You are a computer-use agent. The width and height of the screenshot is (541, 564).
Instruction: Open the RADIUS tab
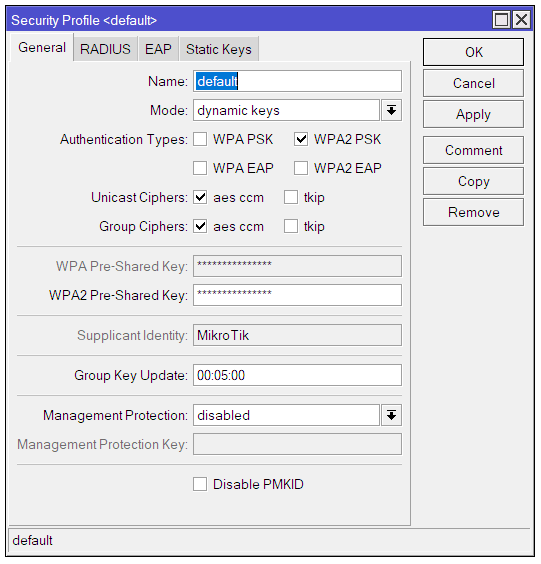[105, 49]
